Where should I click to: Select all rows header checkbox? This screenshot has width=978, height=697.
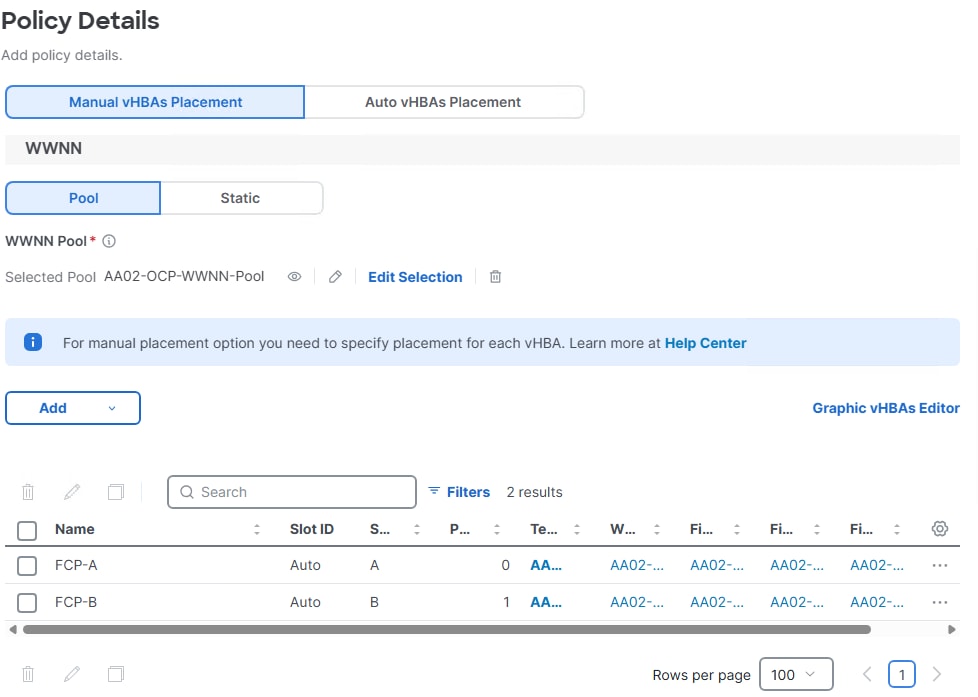click(x=27, y=530)
